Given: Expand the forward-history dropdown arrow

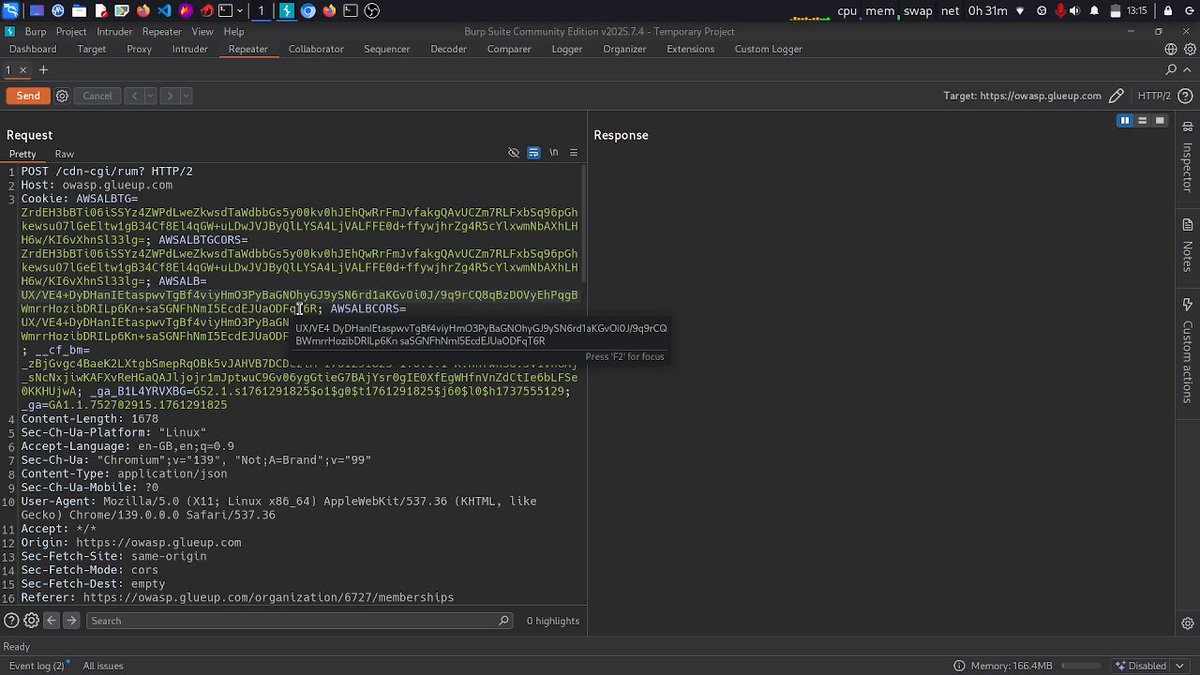Looking at the screenshot, I should coord(186,96).
